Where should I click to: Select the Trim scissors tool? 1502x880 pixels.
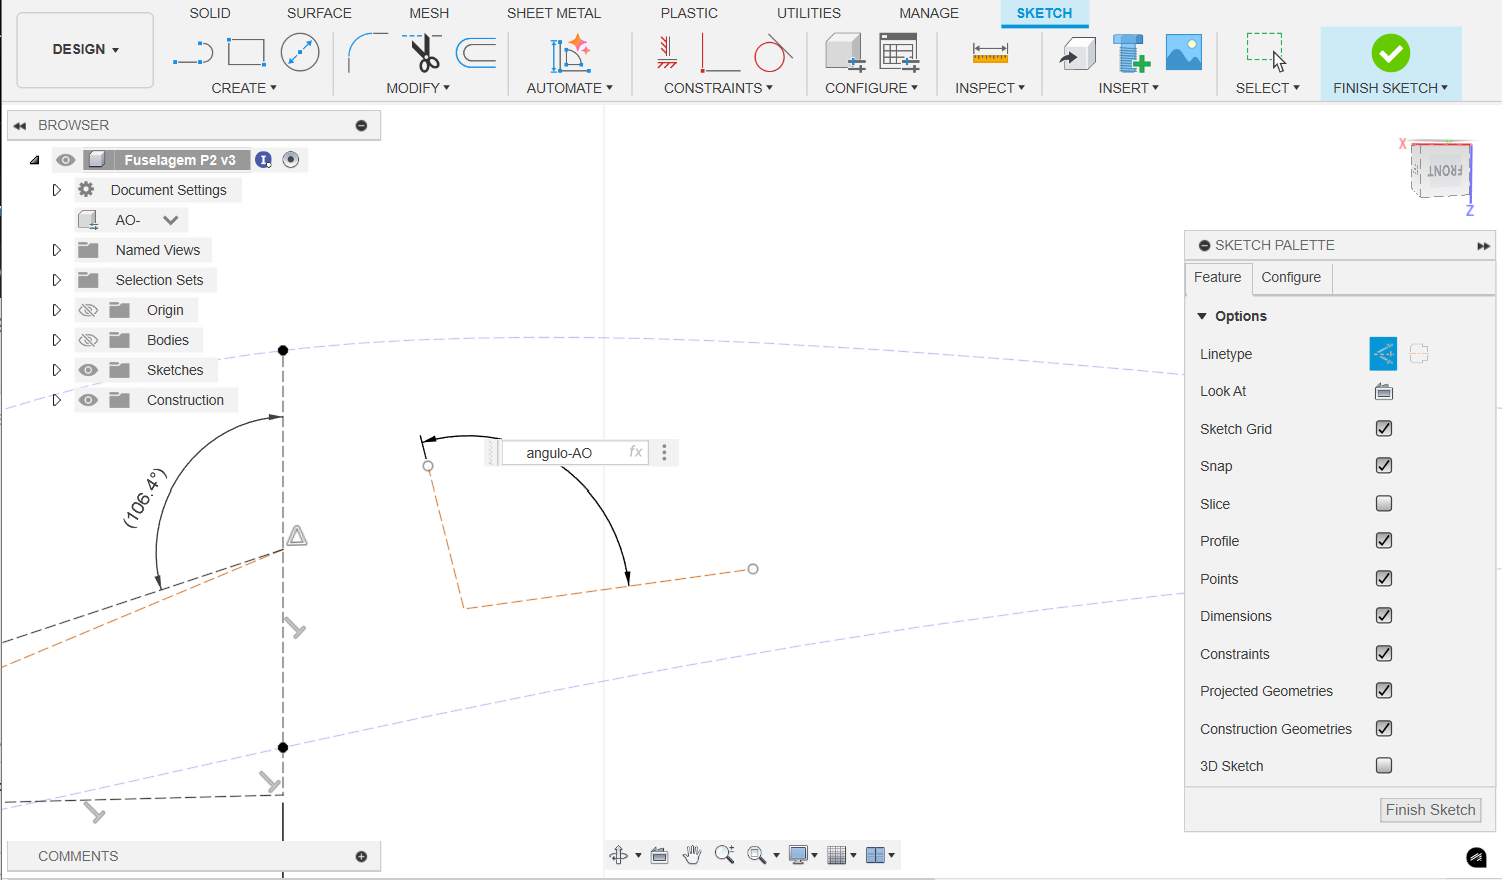pos(423,53)
